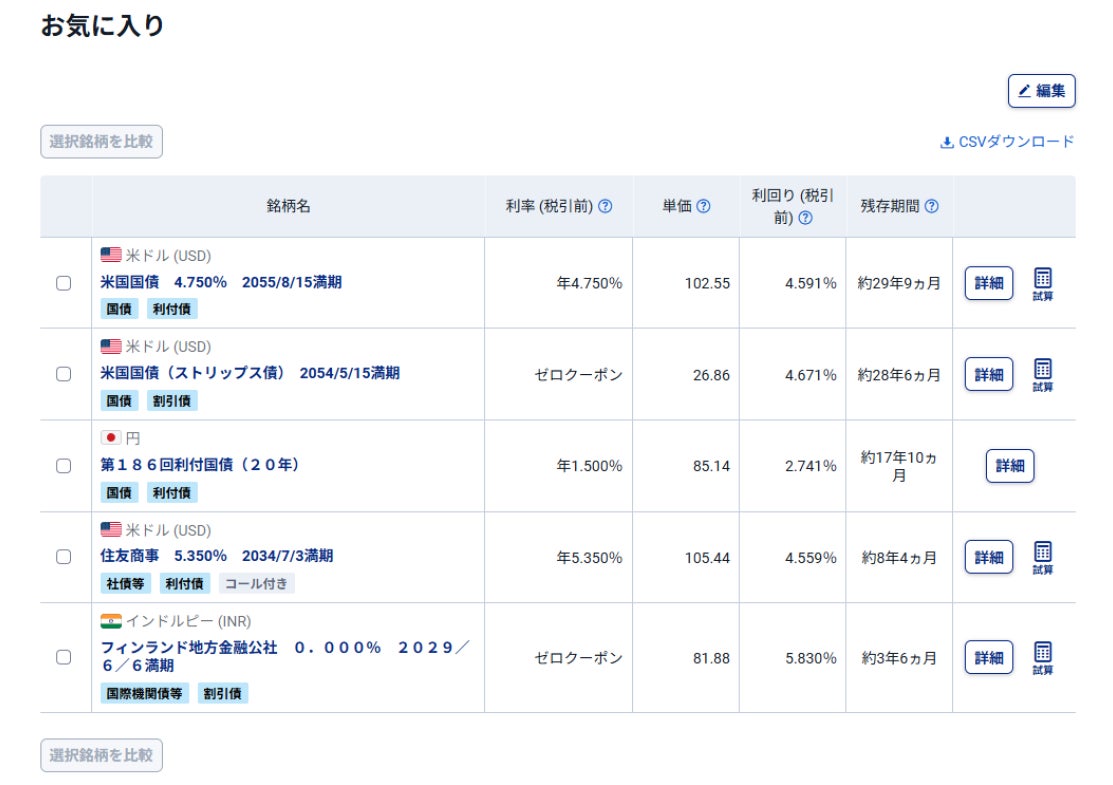Viewport: 1113px width, 785px height.
Task: Open calculator for フィンランド地方金融公社 bond
Action: 1042,657
